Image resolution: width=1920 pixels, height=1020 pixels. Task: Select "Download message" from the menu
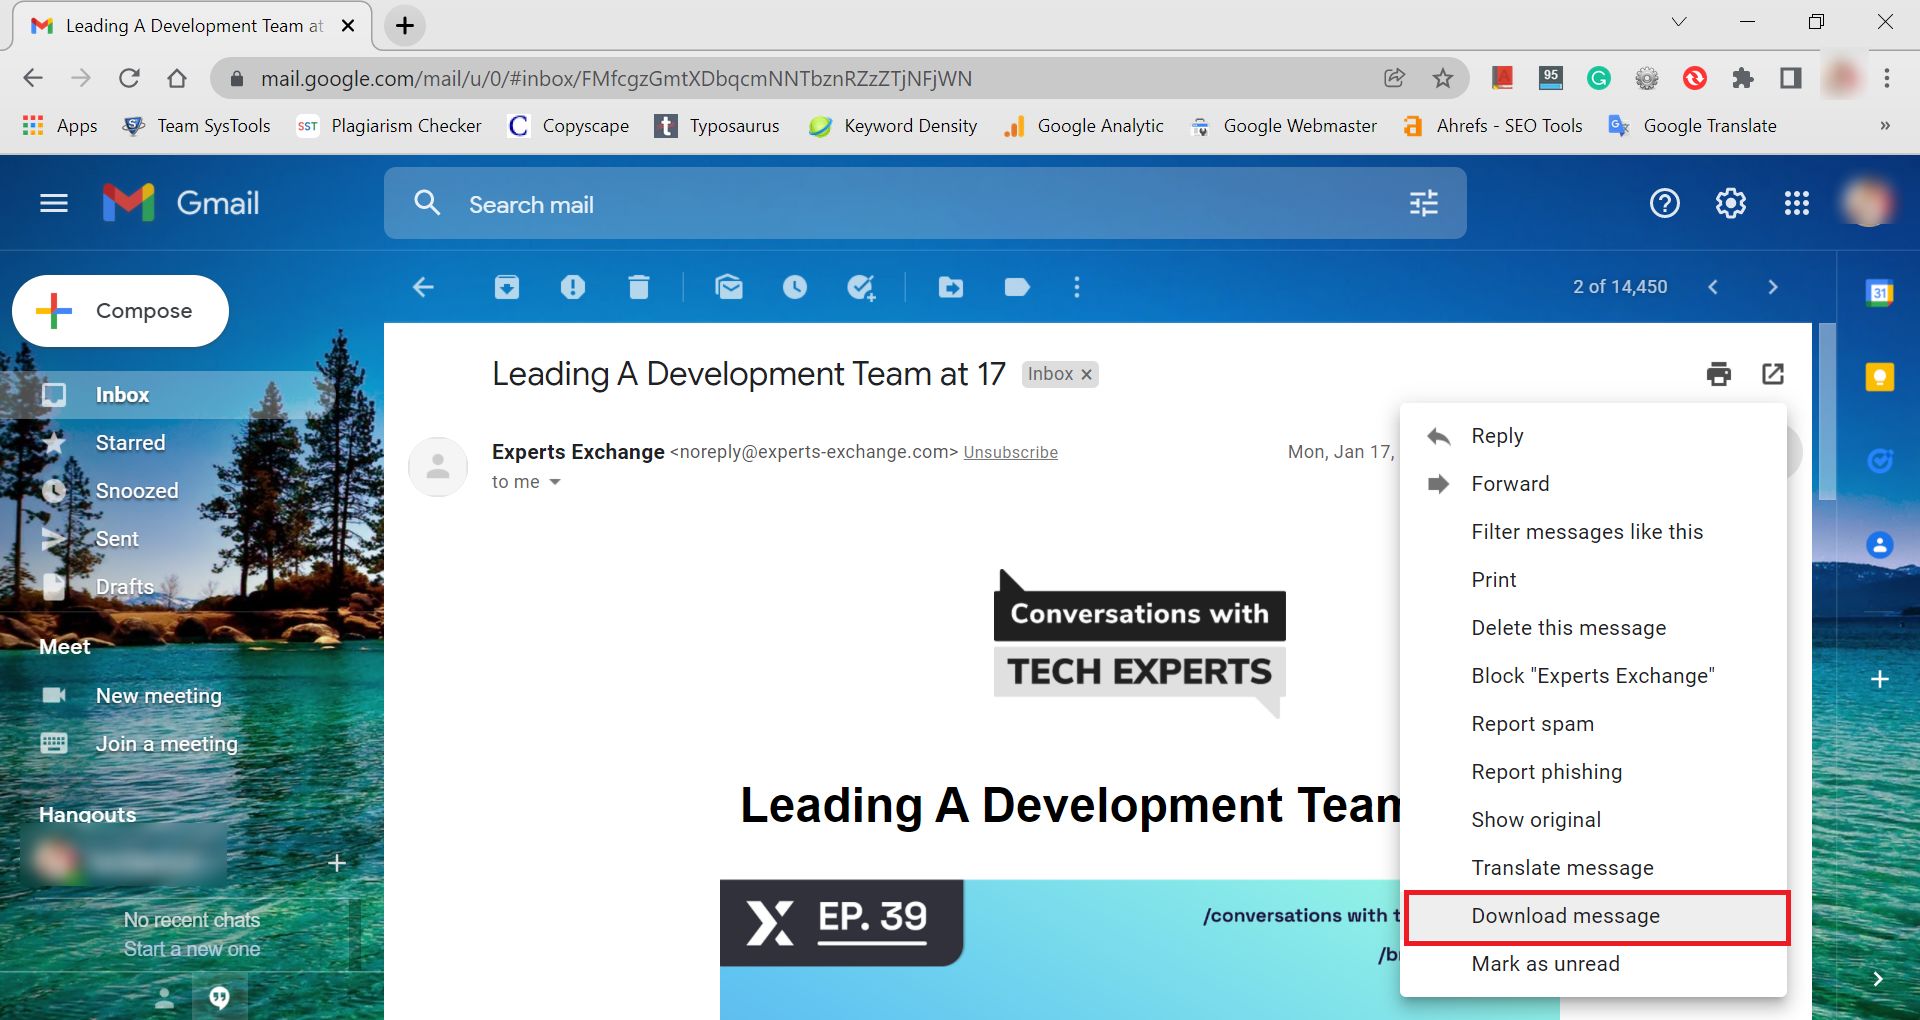coord(1564,915)
